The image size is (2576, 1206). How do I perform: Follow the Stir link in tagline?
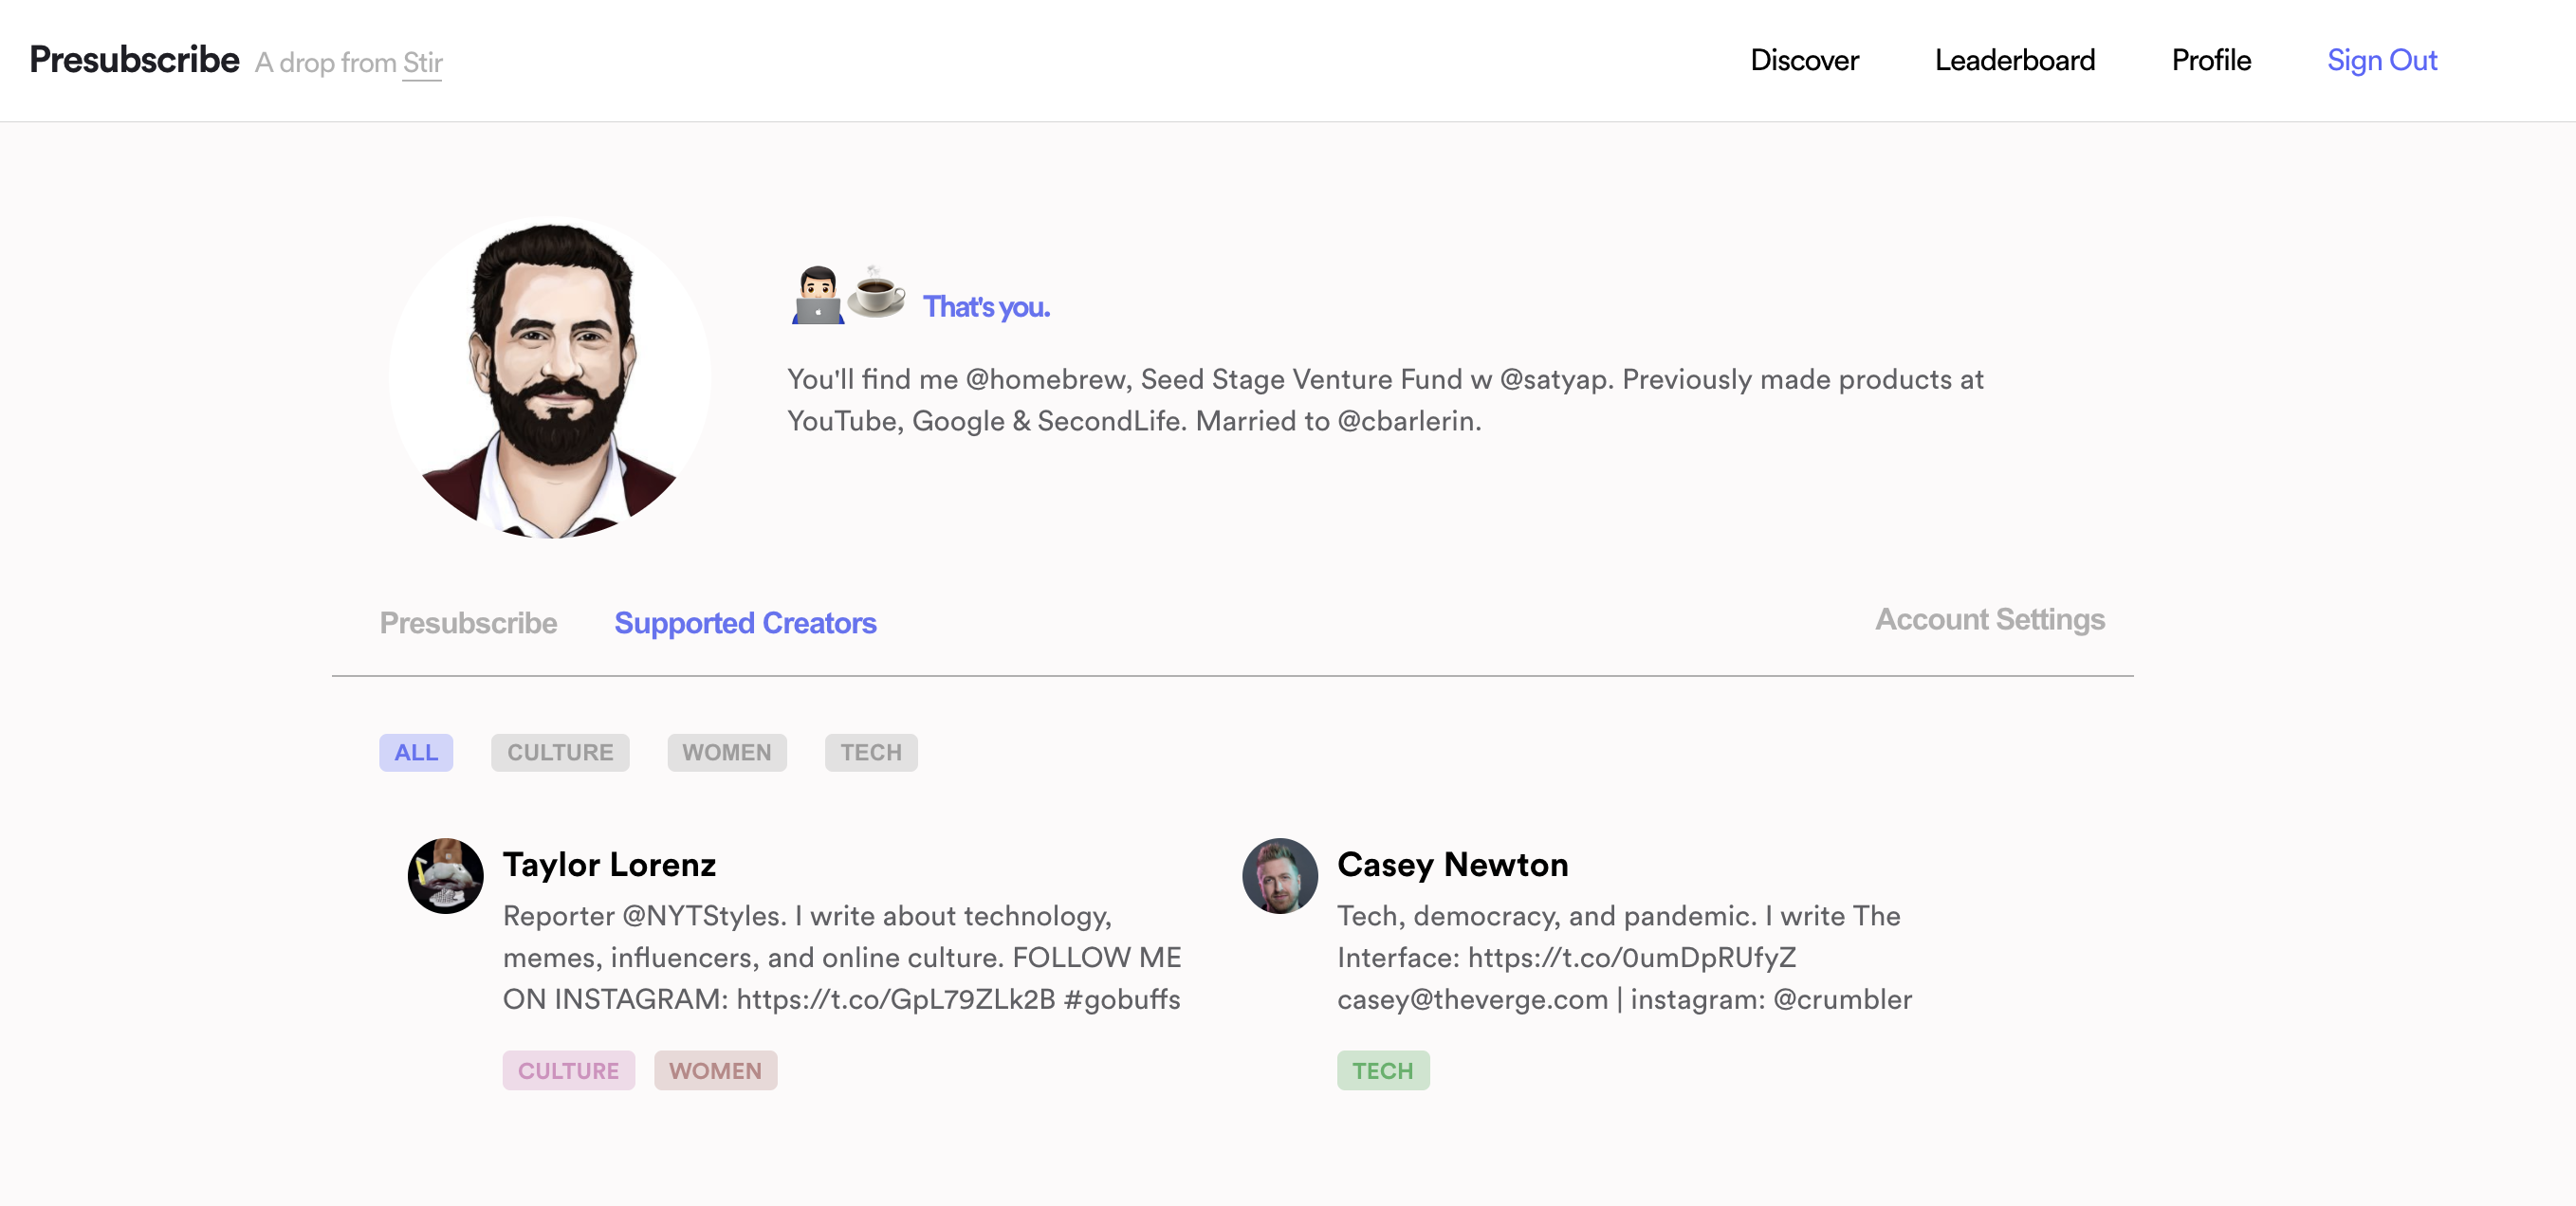point(422,63)
